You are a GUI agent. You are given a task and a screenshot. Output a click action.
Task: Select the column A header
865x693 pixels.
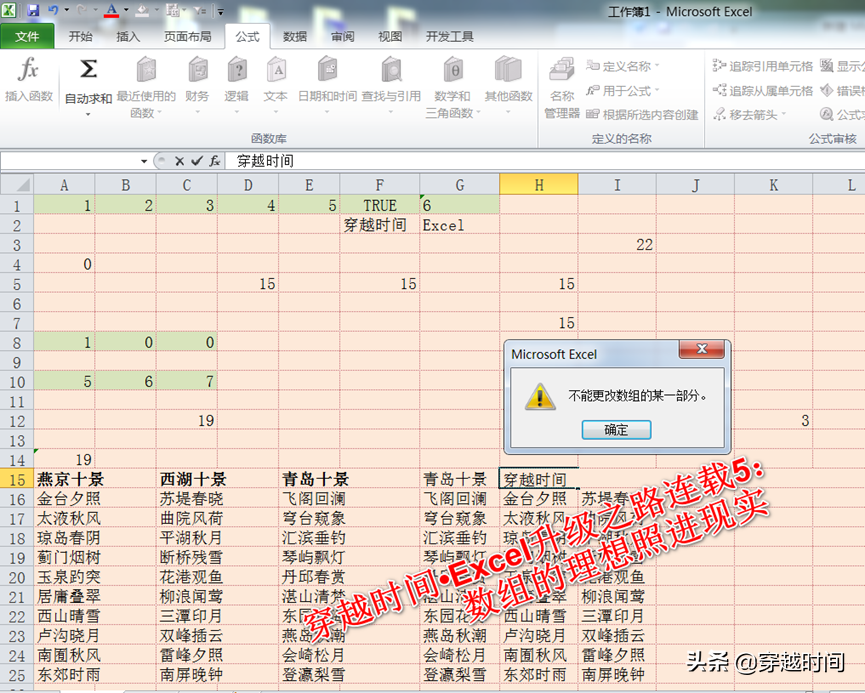pos(64,185)
